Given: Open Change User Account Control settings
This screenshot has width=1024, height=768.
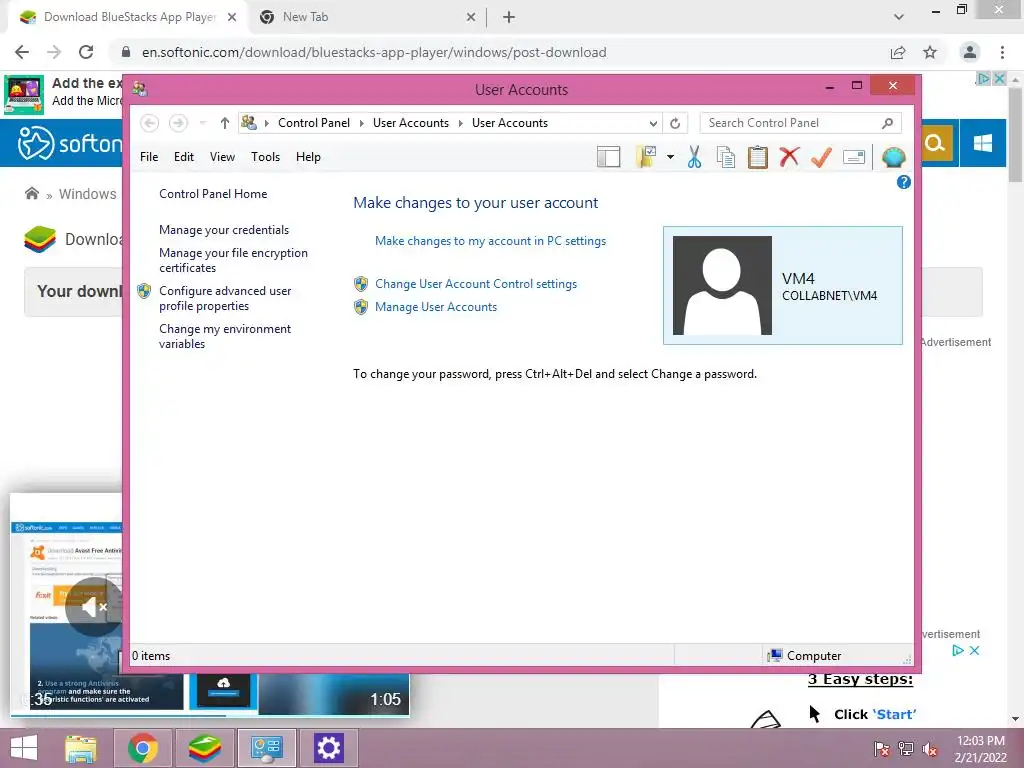Looking at the screenshot, I should (x=476, y=284).
